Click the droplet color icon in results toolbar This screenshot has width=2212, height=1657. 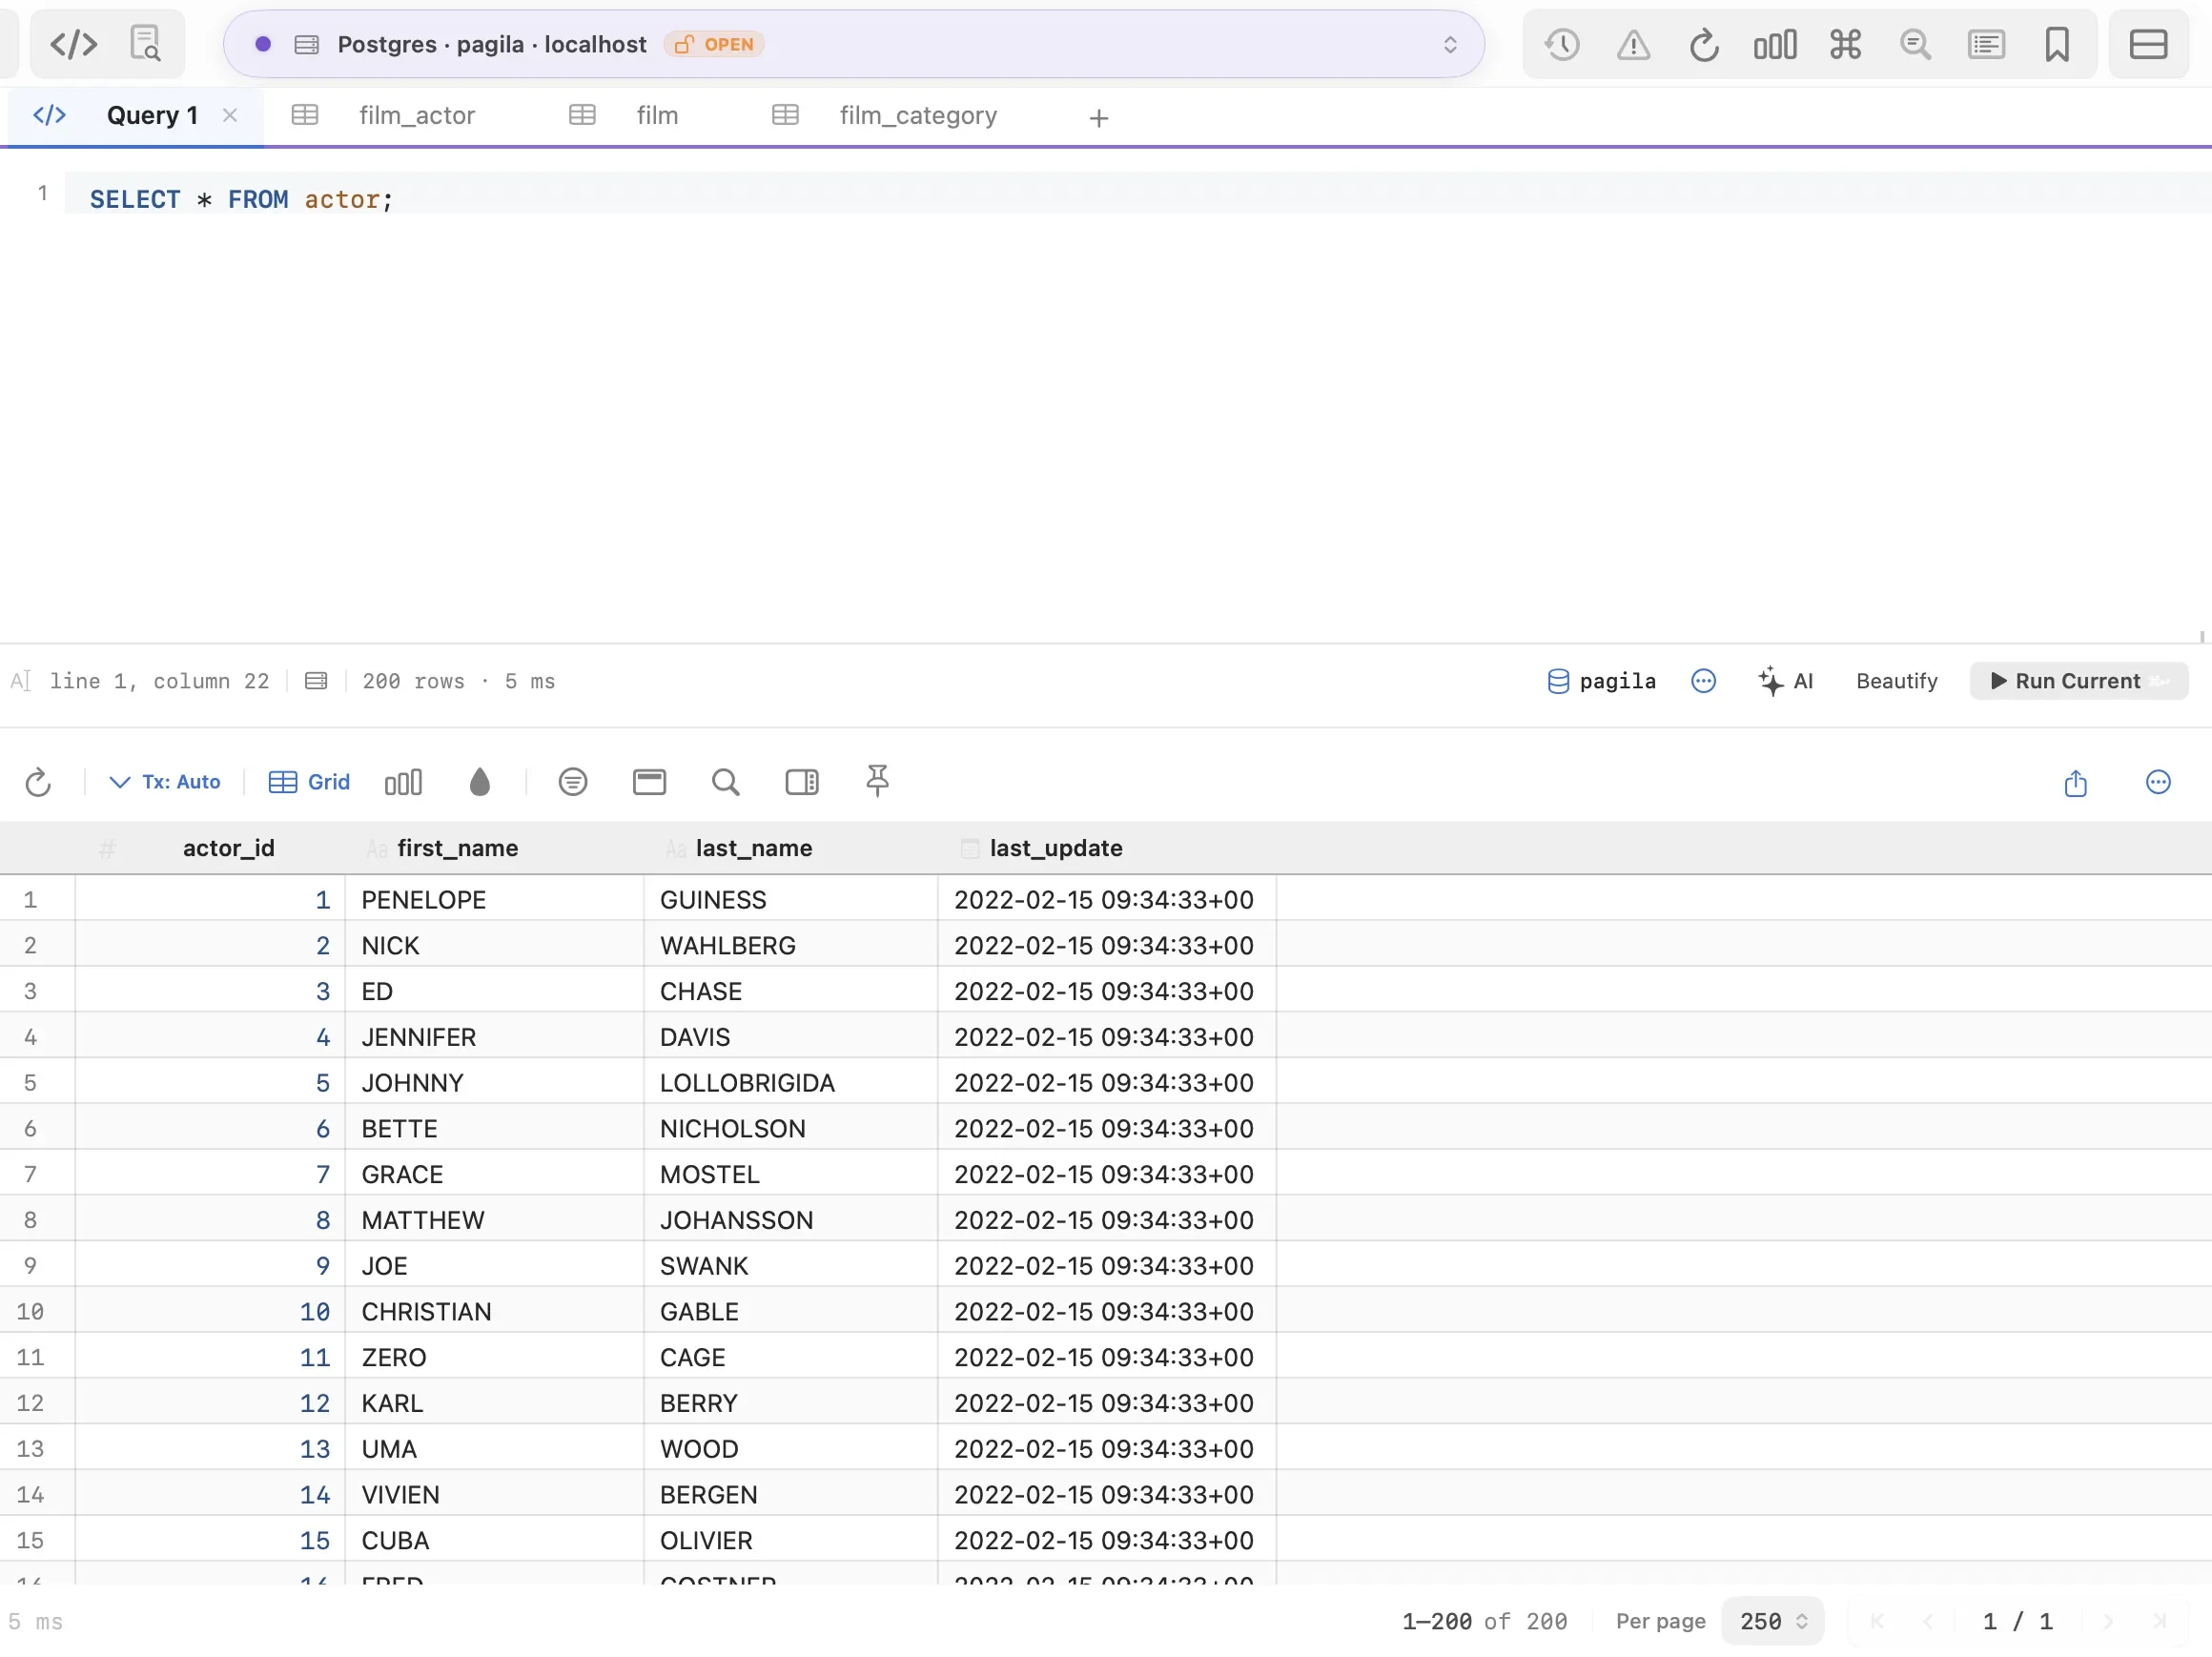coord(480,782)
